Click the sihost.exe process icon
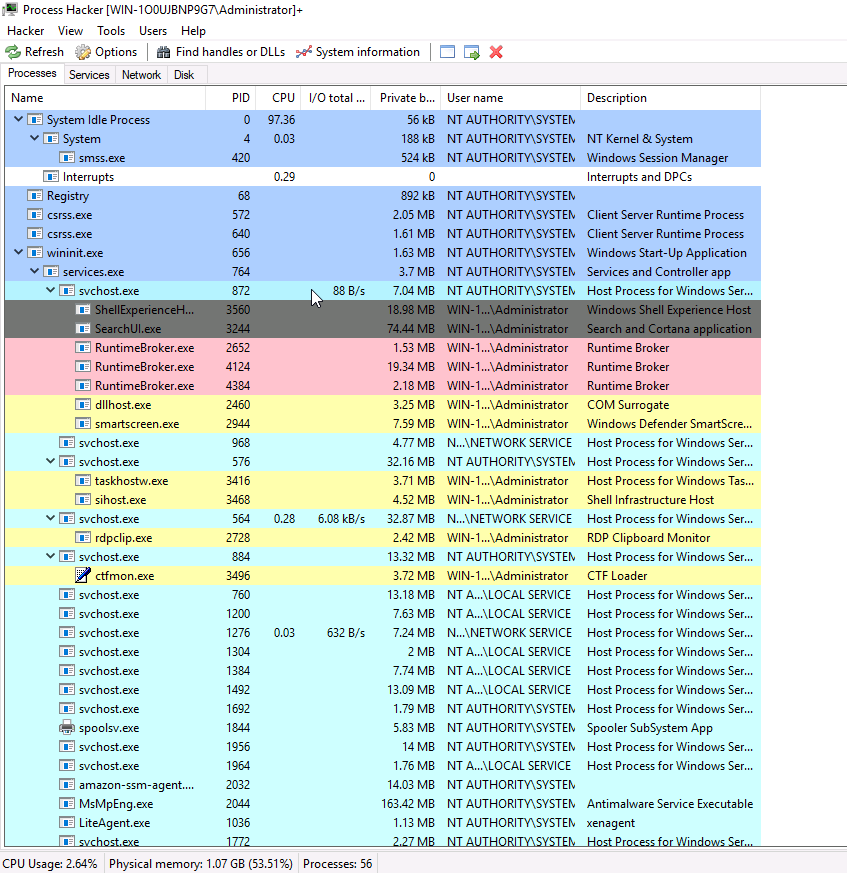 83,500
